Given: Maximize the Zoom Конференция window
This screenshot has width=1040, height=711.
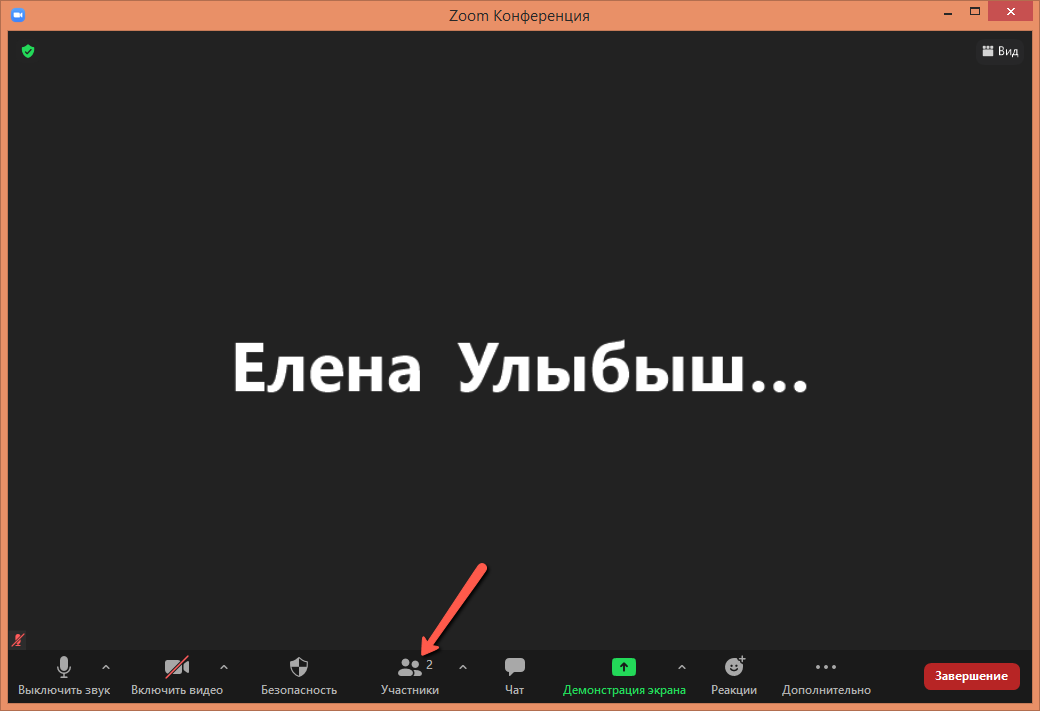Looking at the screenshot, I should tap(975, 11).
